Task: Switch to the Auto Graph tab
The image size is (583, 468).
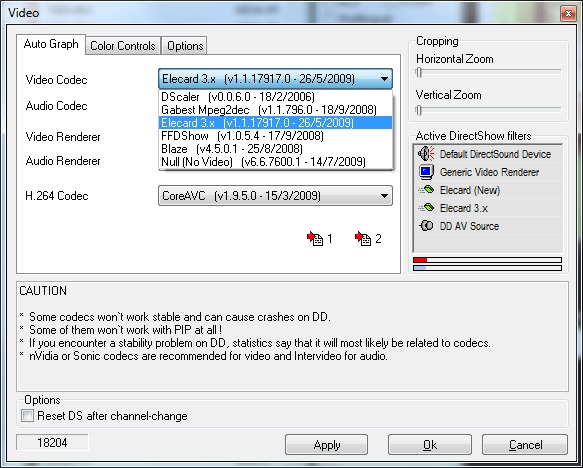Action: coord(51,44)
